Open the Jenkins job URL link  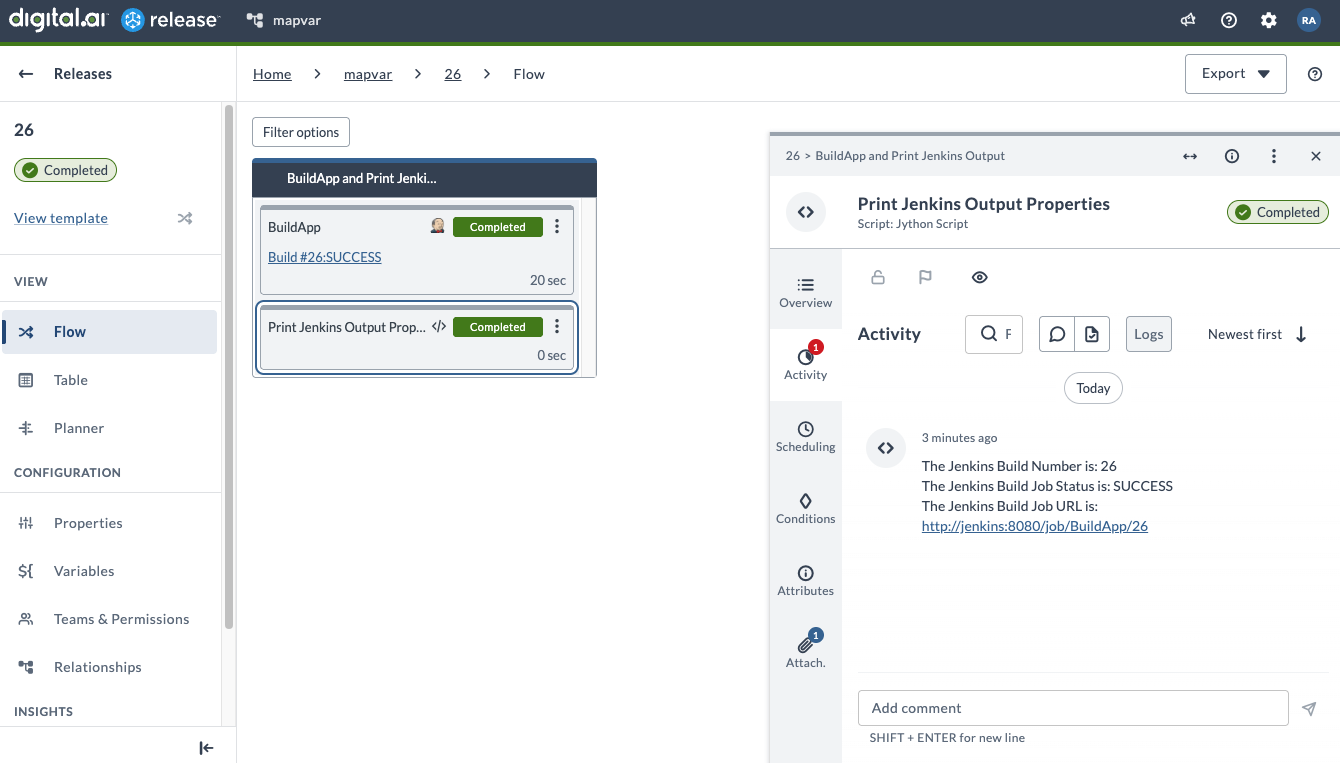point(1035,526)
